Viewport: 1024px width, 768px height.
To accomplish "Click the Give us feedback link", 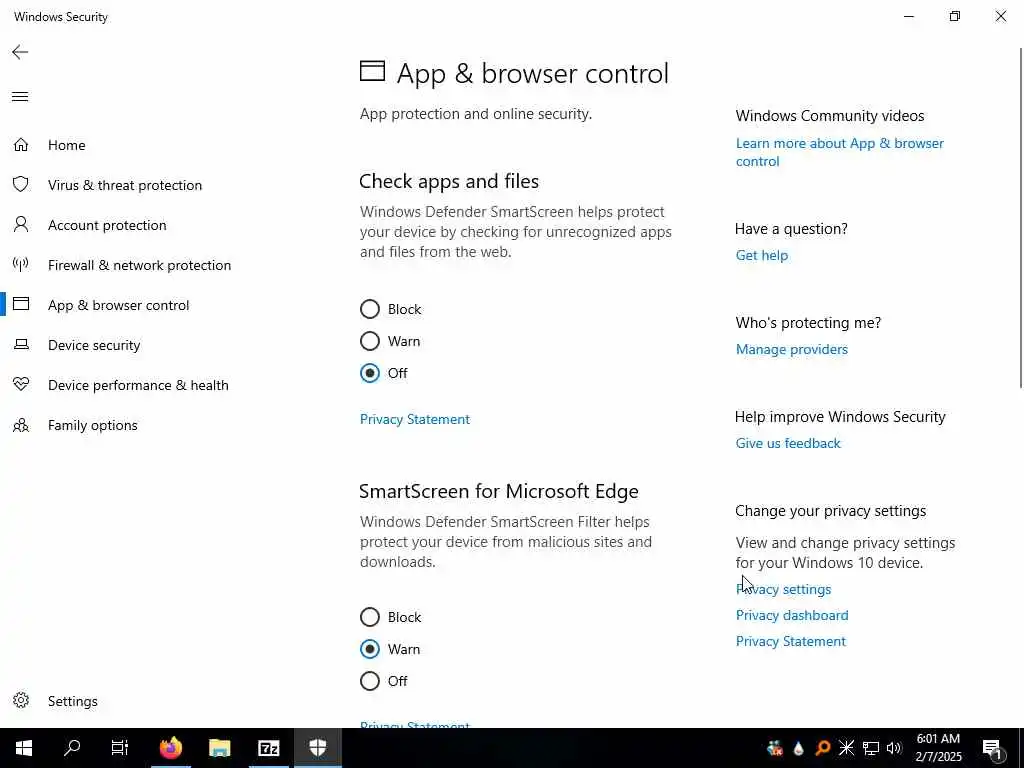I will (788, 443).
